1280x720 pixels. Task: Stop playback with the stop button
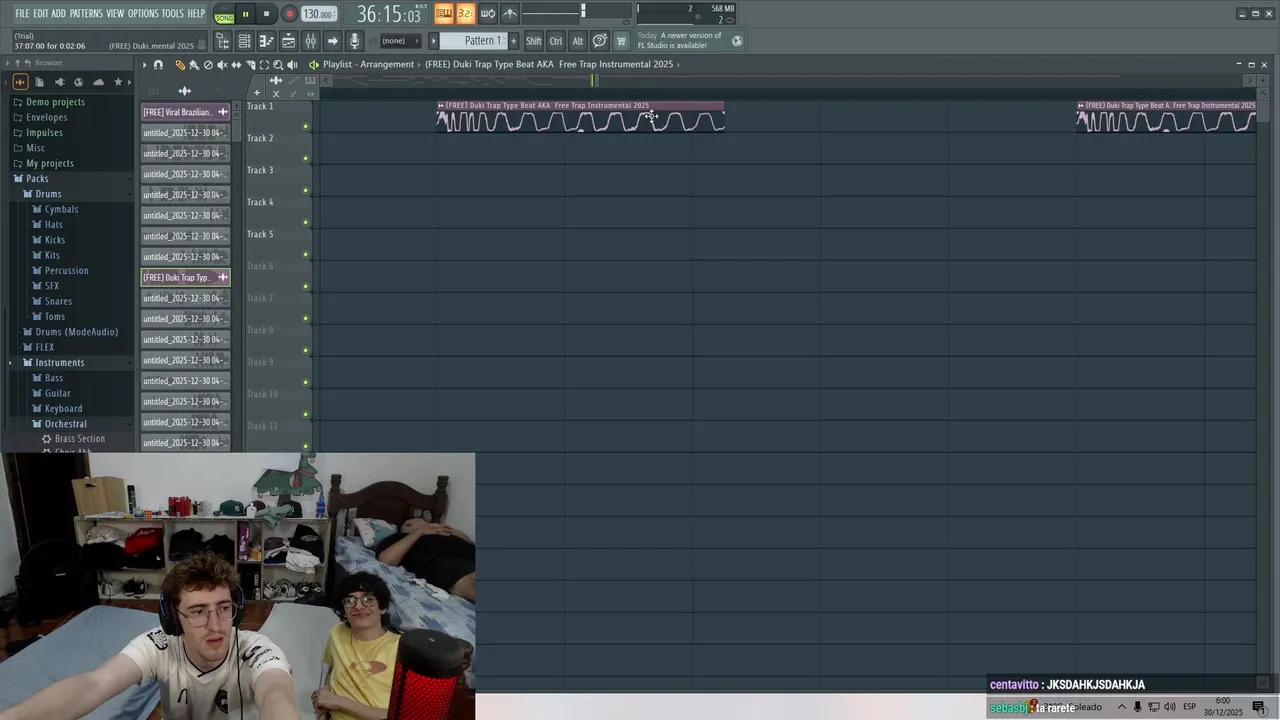266,14
